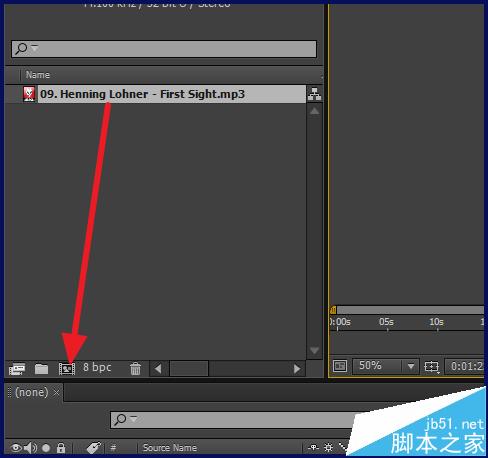Click the Timeline panel search field

click(x=233, y=420)
